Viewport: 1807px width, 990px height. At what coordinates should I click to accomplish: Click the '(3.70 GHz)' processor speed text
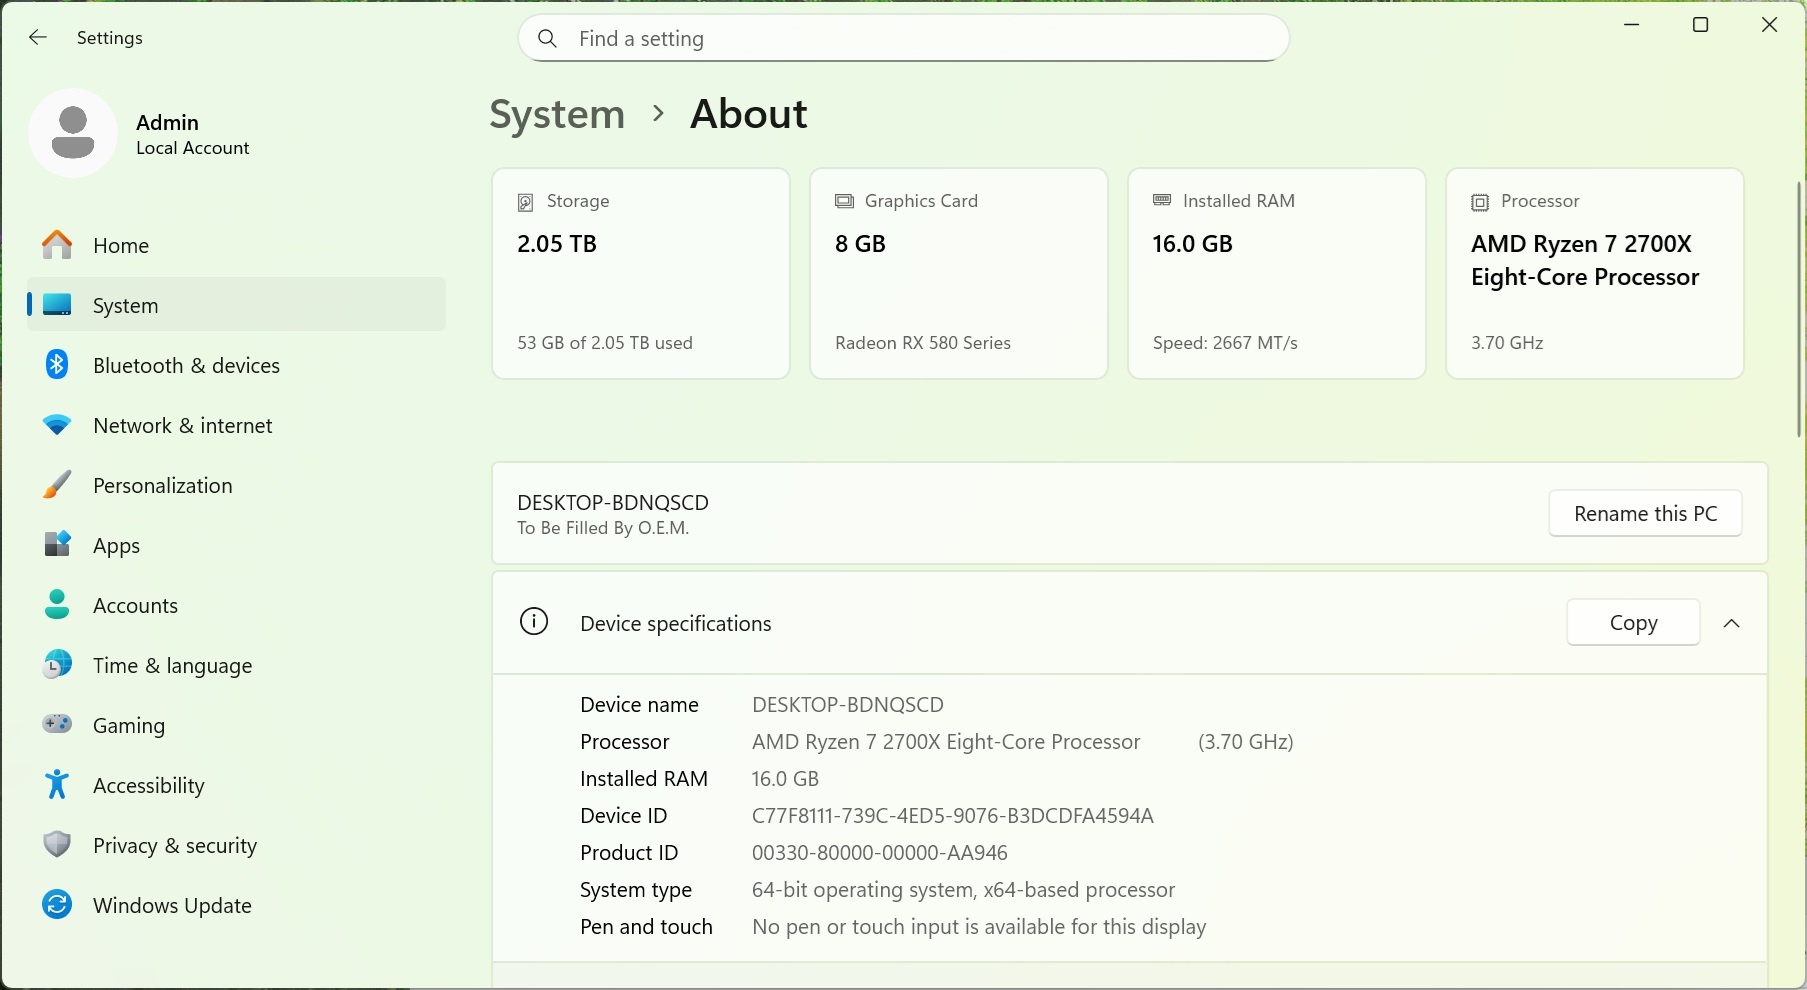point(1246,742)
